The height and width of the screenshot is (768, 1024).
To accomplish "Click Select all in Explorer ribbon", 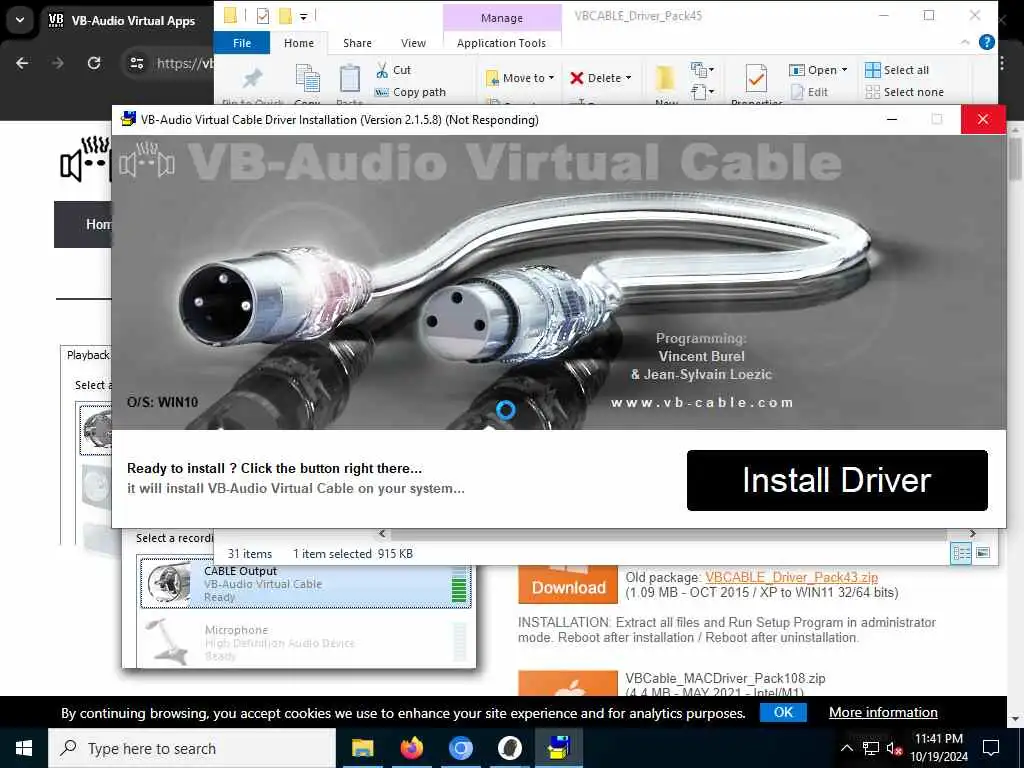I will 897,70.
